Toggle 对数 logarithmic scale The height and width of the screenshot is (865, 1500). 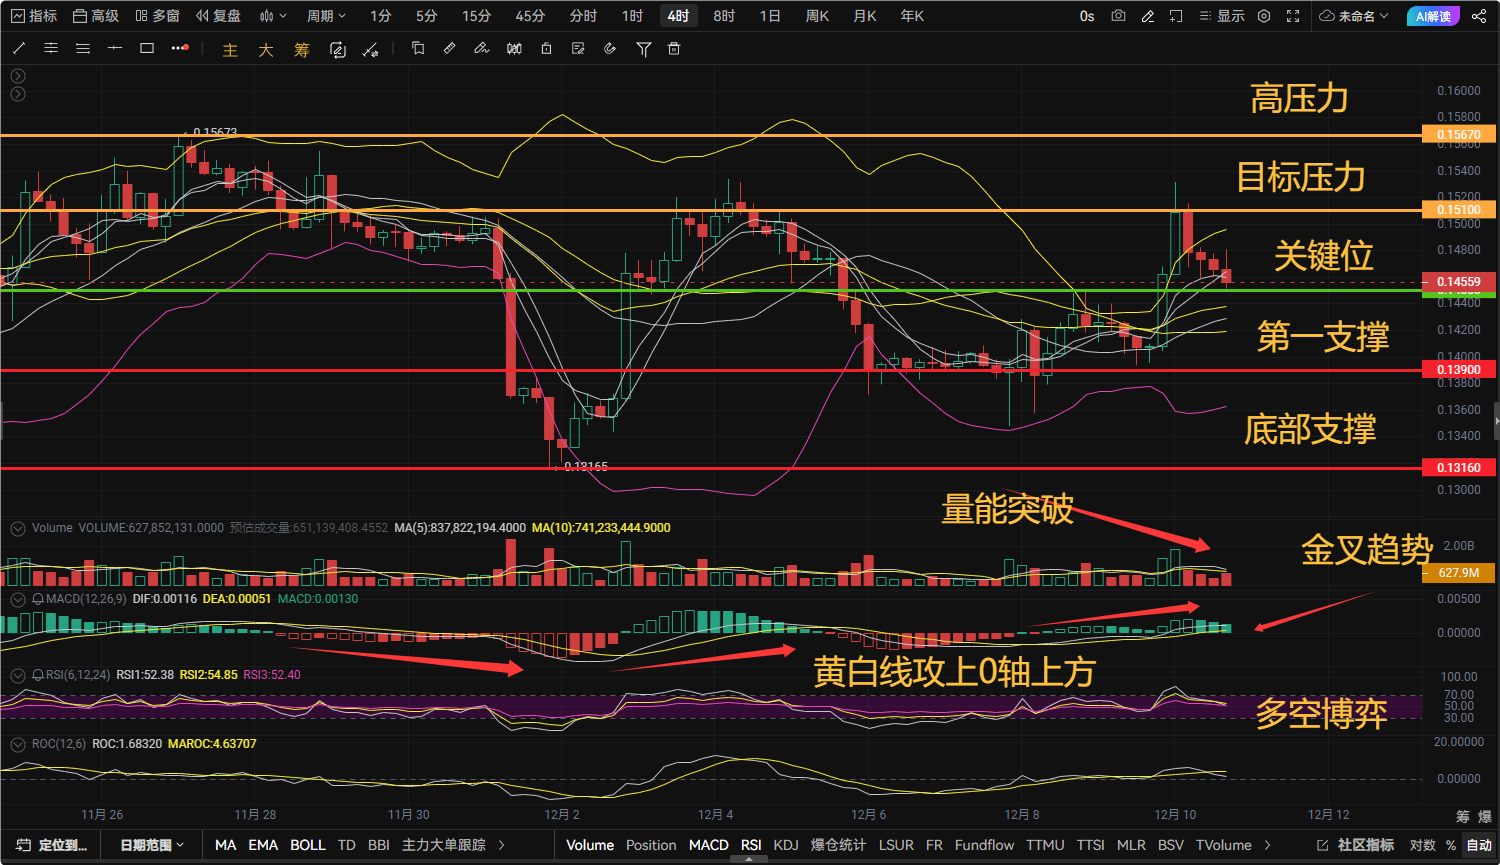click(x=1423, y=845)
